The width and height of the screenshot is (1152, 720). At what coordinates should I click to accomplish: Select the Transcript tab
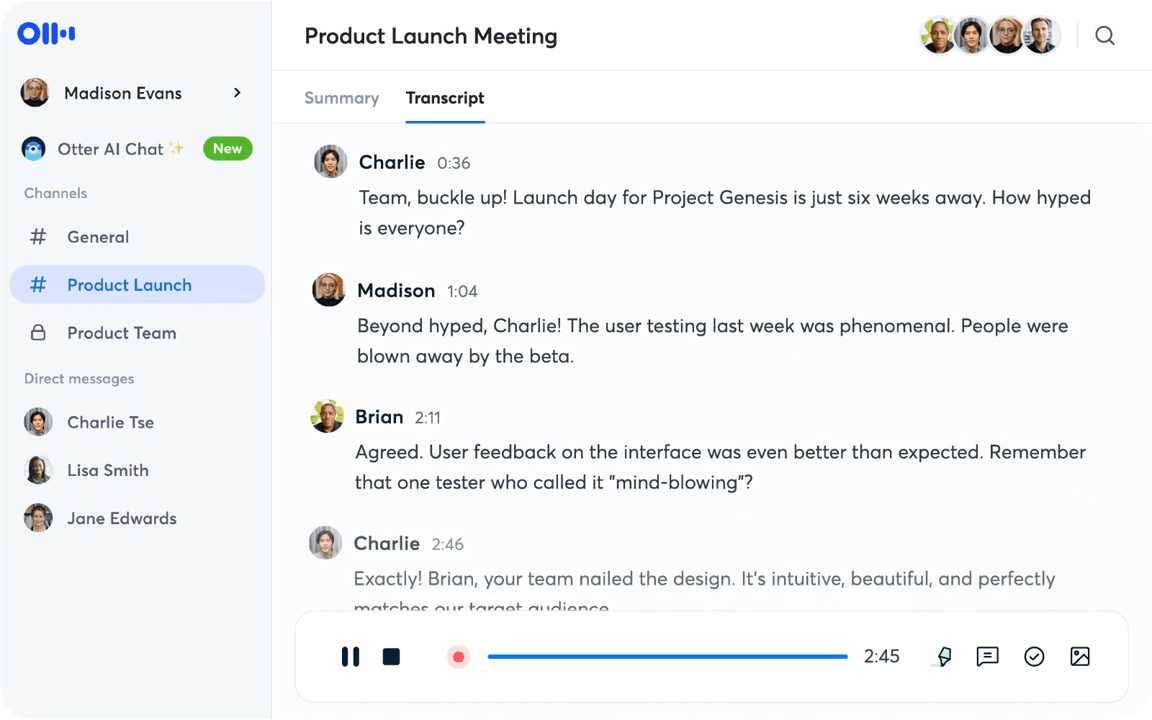pos(445,98)
